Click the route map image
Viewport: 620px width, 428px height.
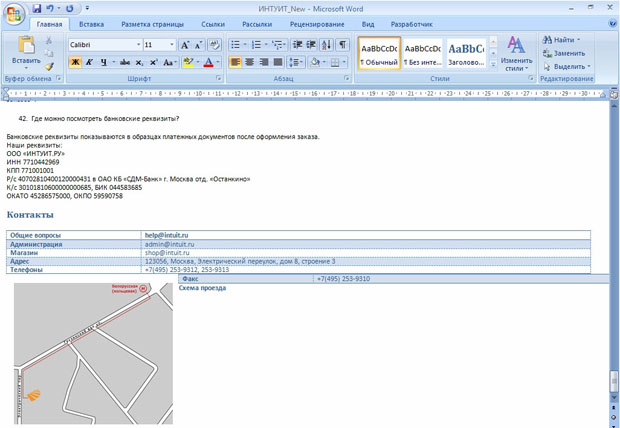[x=93, y=354]
